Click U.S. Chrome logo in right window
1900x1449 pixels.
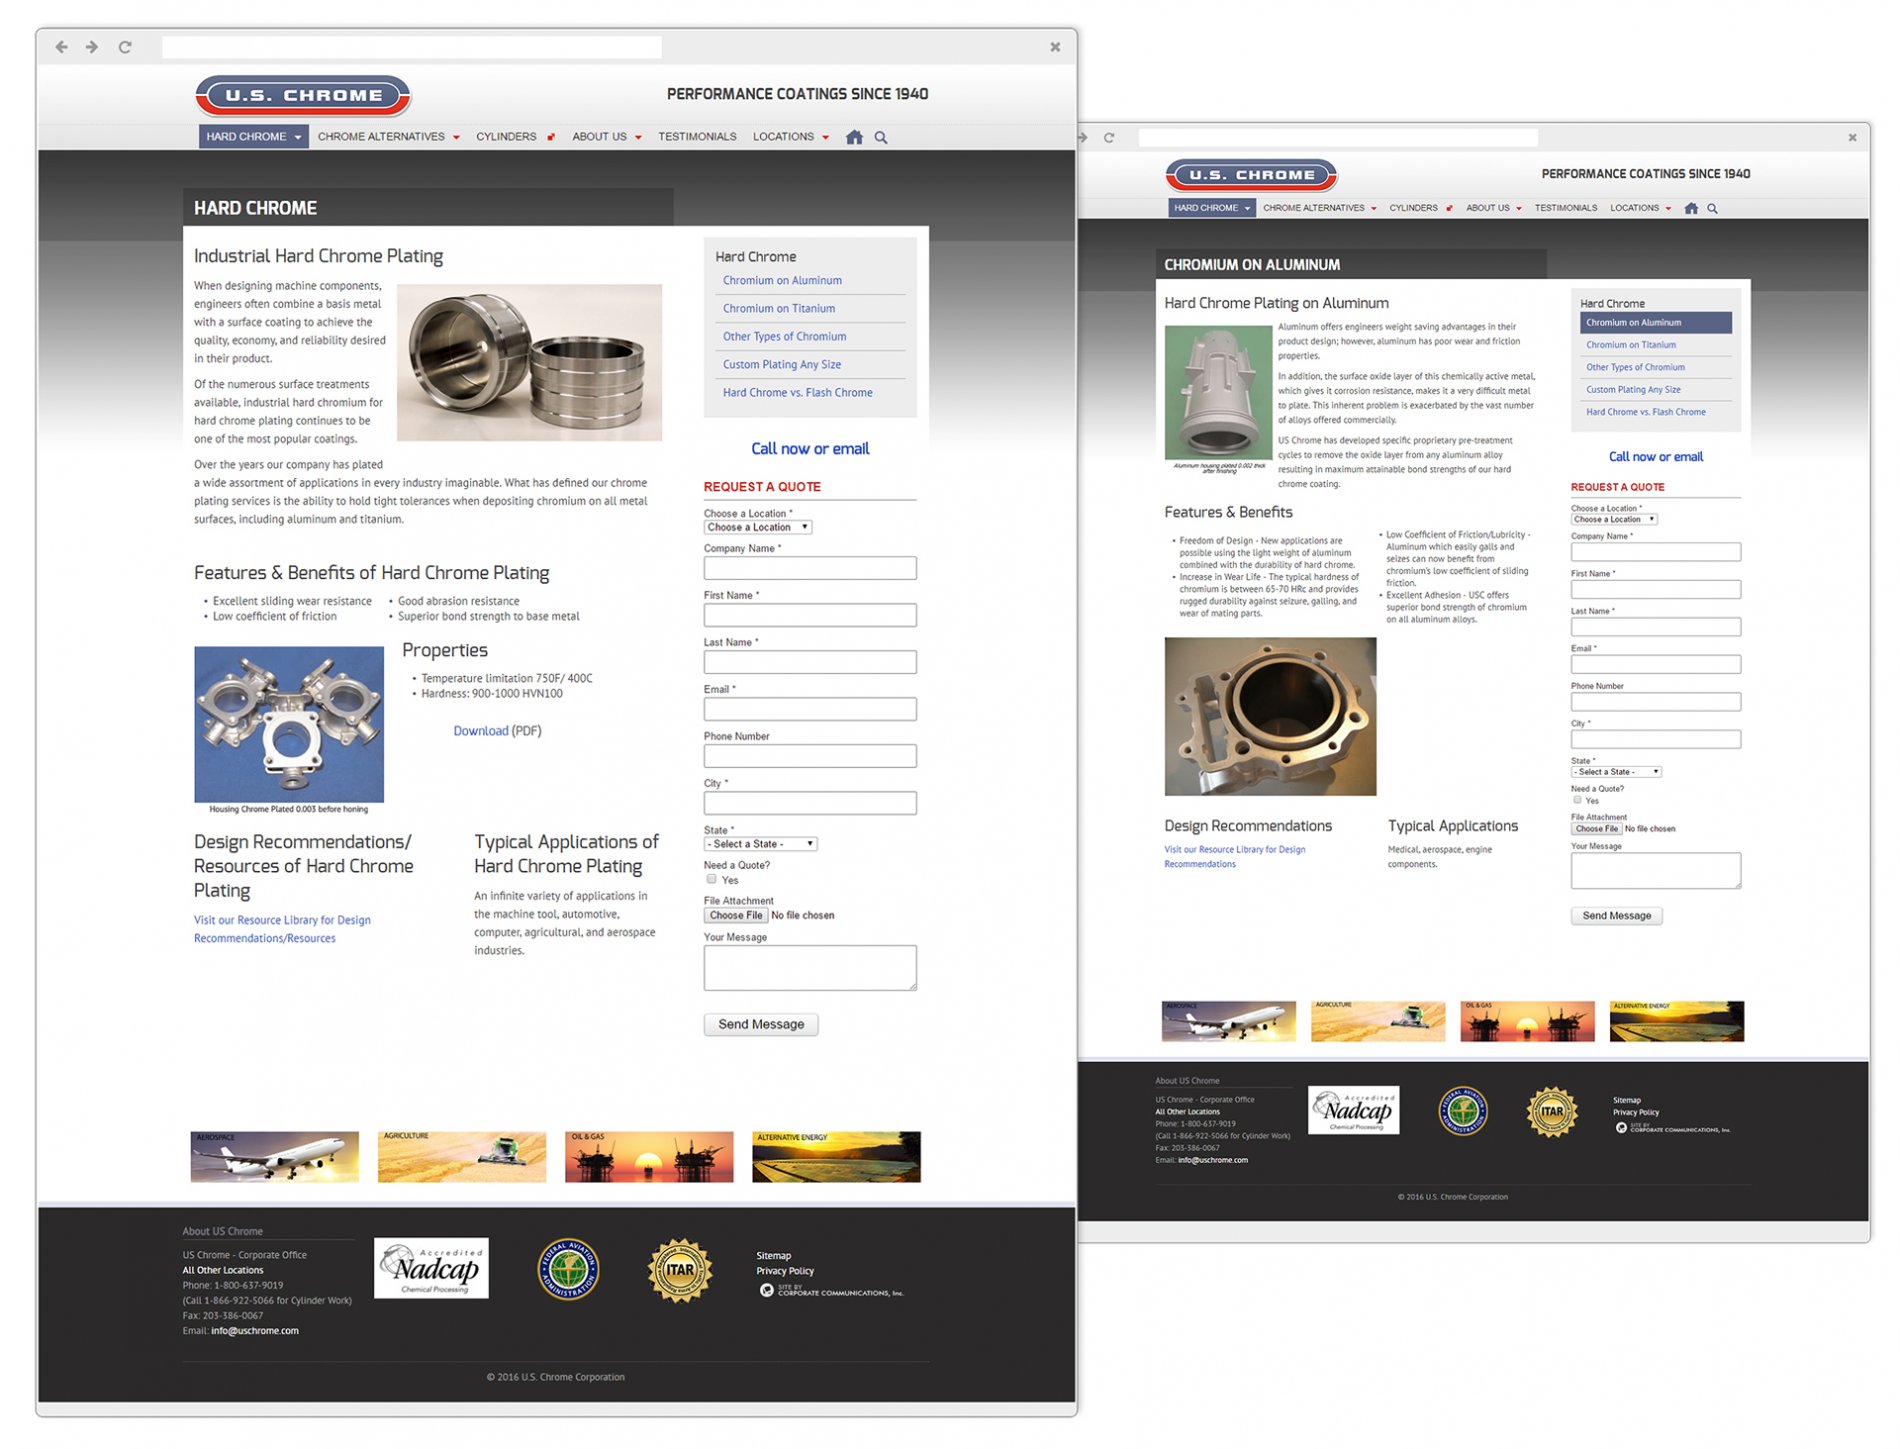click(x=1251, y=175)
